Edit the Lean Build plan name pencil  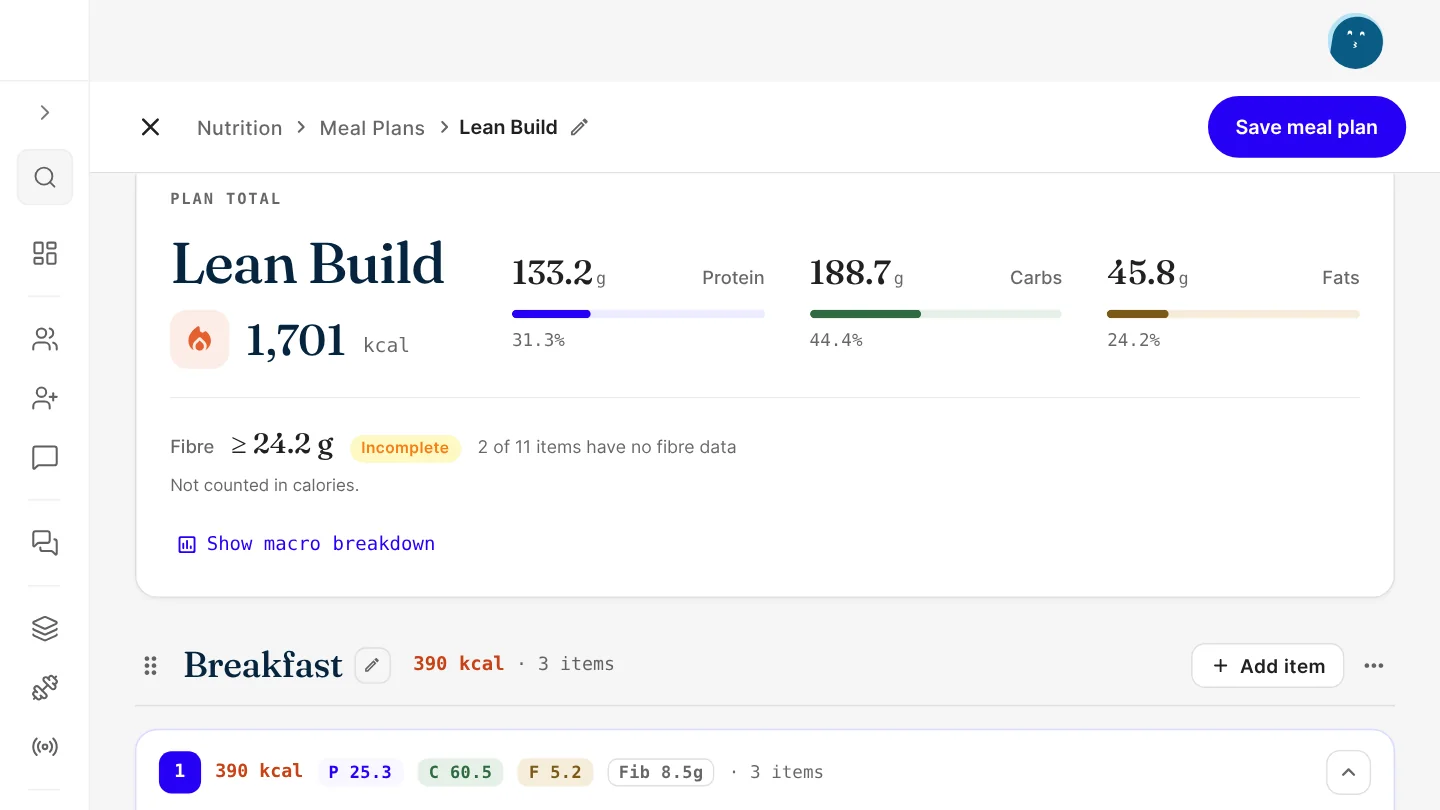tap(579, 127)
